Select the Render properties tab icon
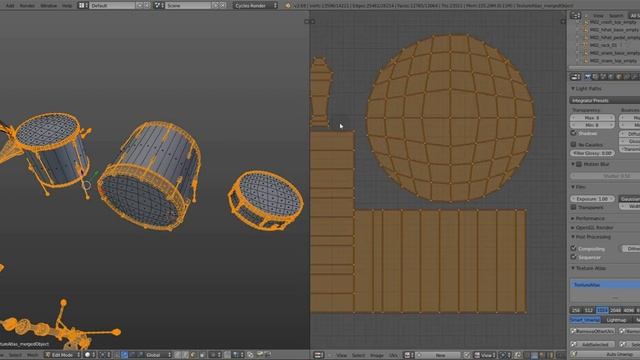Image resolution: width=640 pixels, height=360 pixels. coord(588,76)
